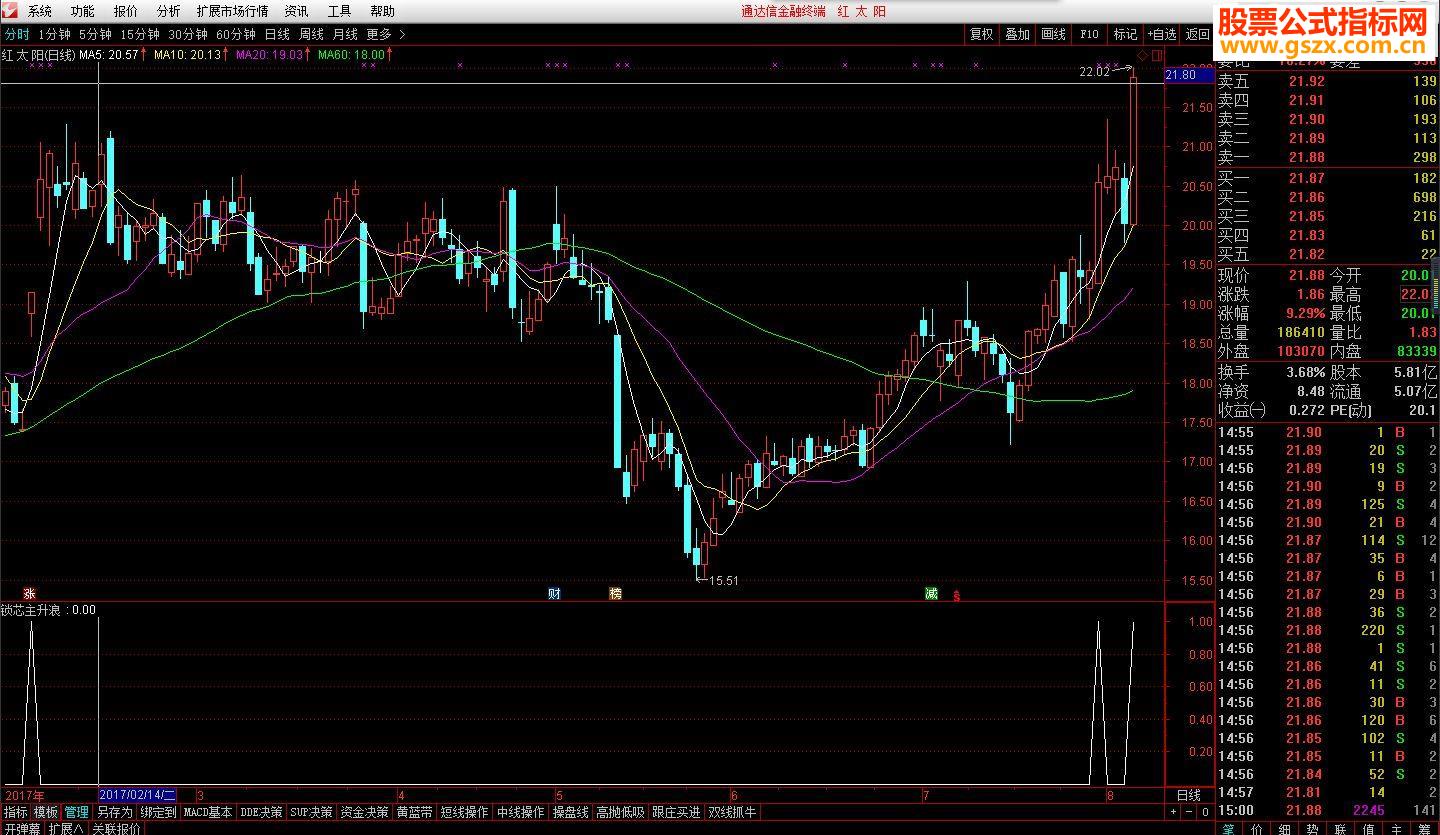Select the 1分钟 period
Viewport: 1440px width, 835px height.
click(55, 34)
